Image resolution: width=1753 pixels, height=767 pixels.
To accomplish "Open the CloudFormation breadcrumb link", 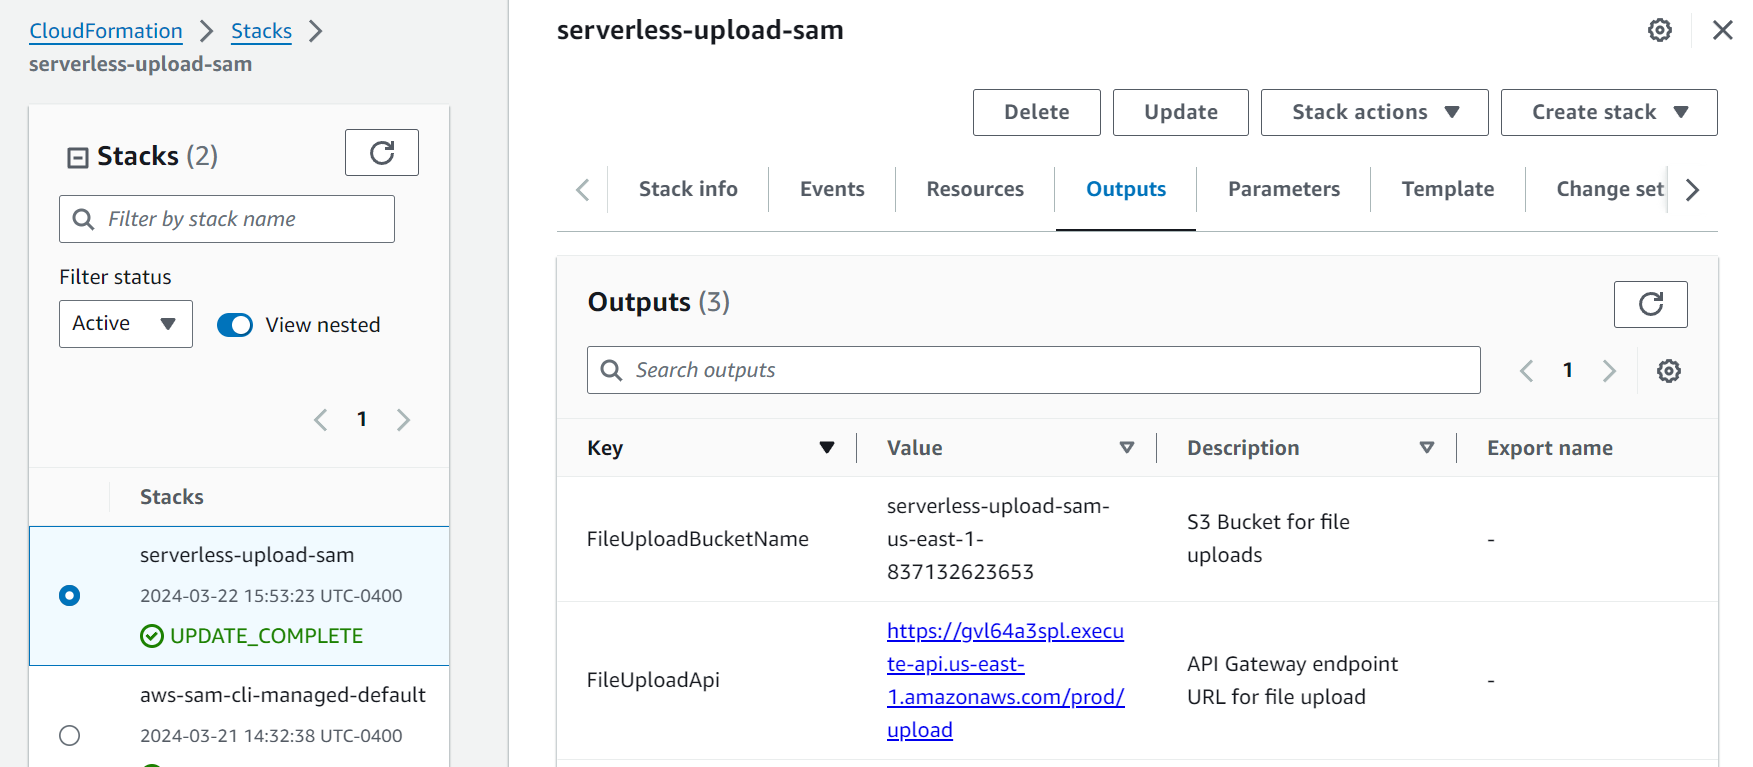I will pyautogui.click(x=106, y=31).
